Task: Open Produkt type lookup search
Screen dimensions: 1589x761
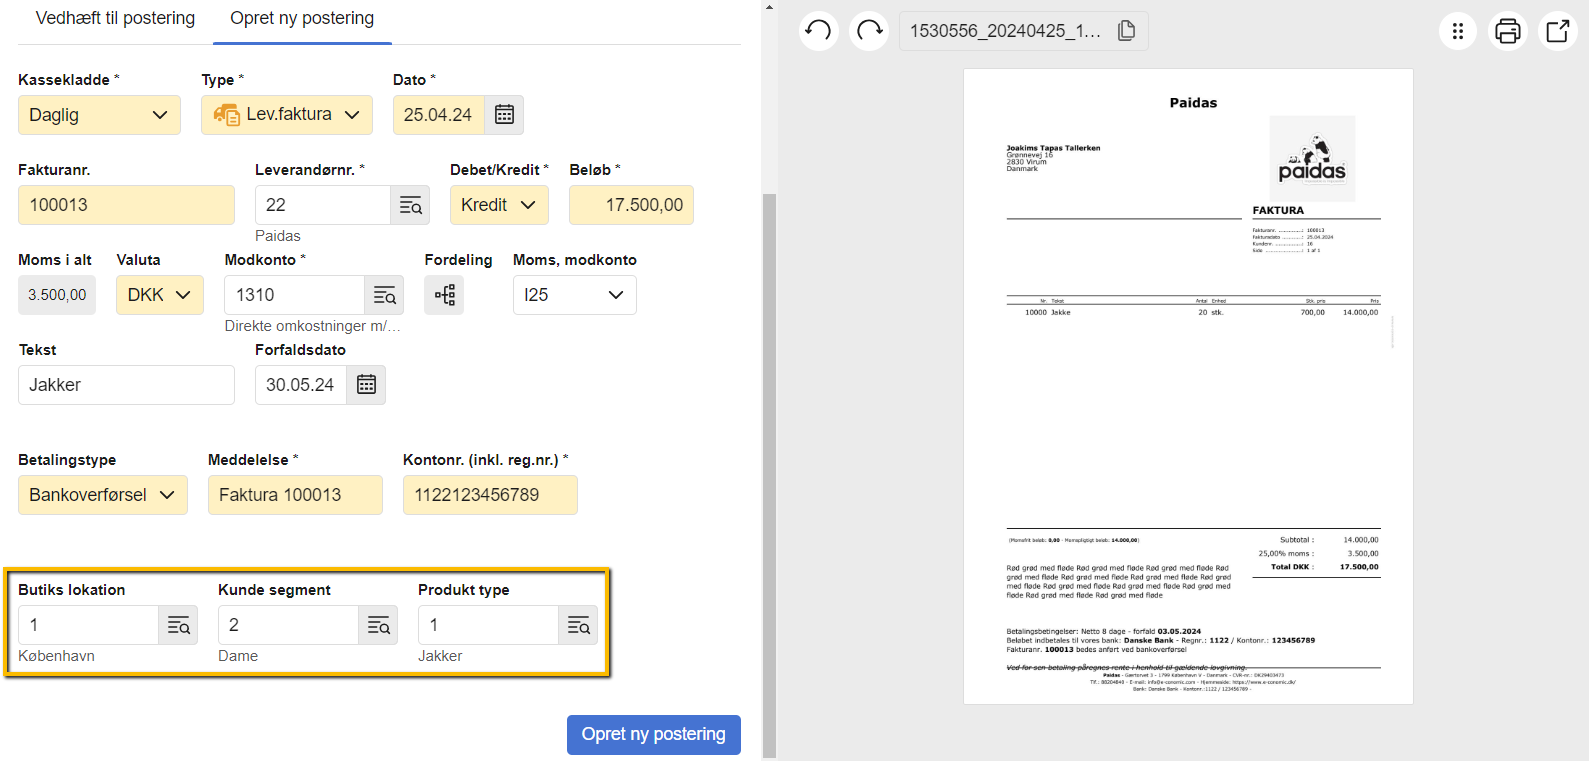Action: 578,625
